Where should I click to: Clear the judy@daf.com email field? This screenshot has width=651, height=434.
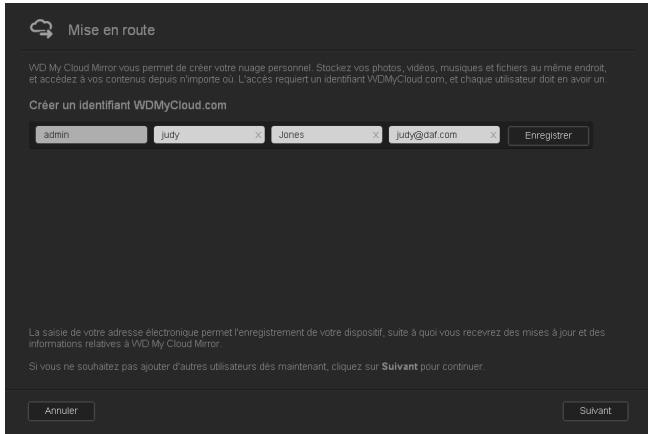[493, 135]
